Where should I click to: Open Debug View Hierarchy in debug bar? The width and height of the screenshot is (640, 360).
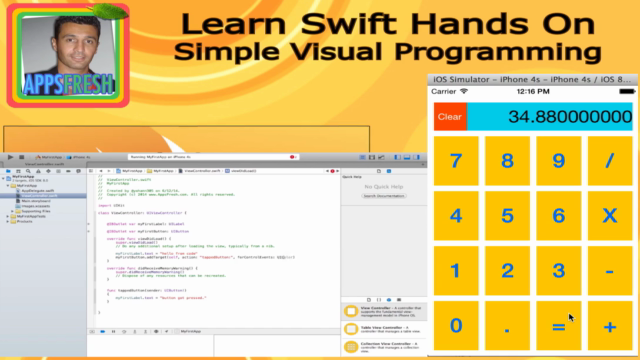click(156, 331)
